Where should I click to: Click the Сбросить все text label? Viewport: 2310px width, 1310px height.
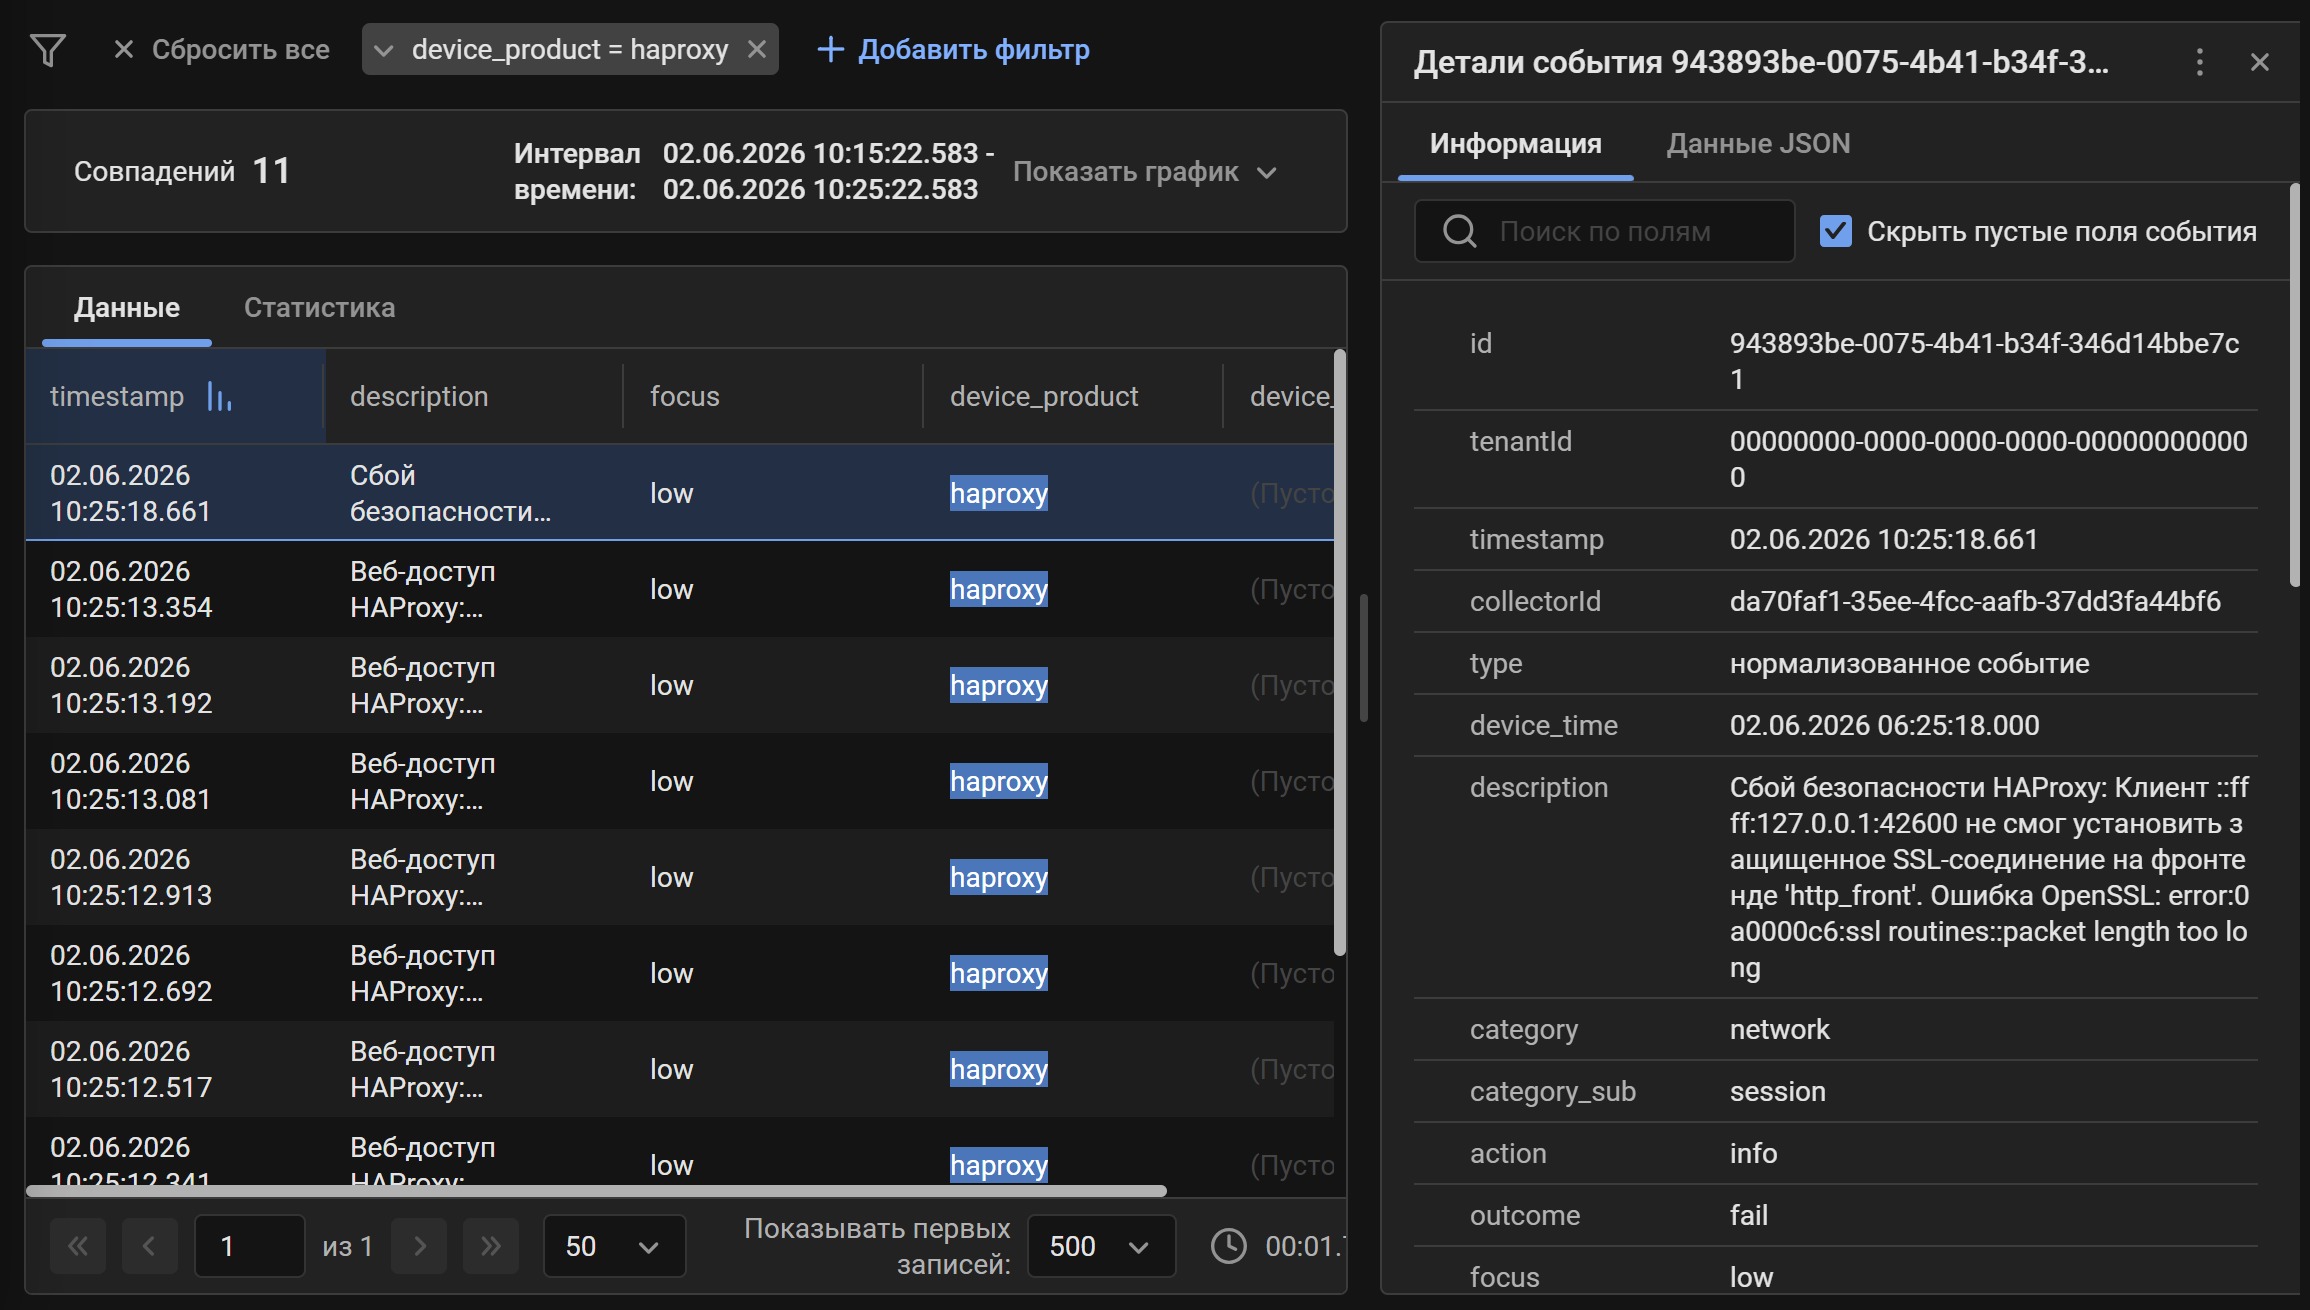click(240, 49)
